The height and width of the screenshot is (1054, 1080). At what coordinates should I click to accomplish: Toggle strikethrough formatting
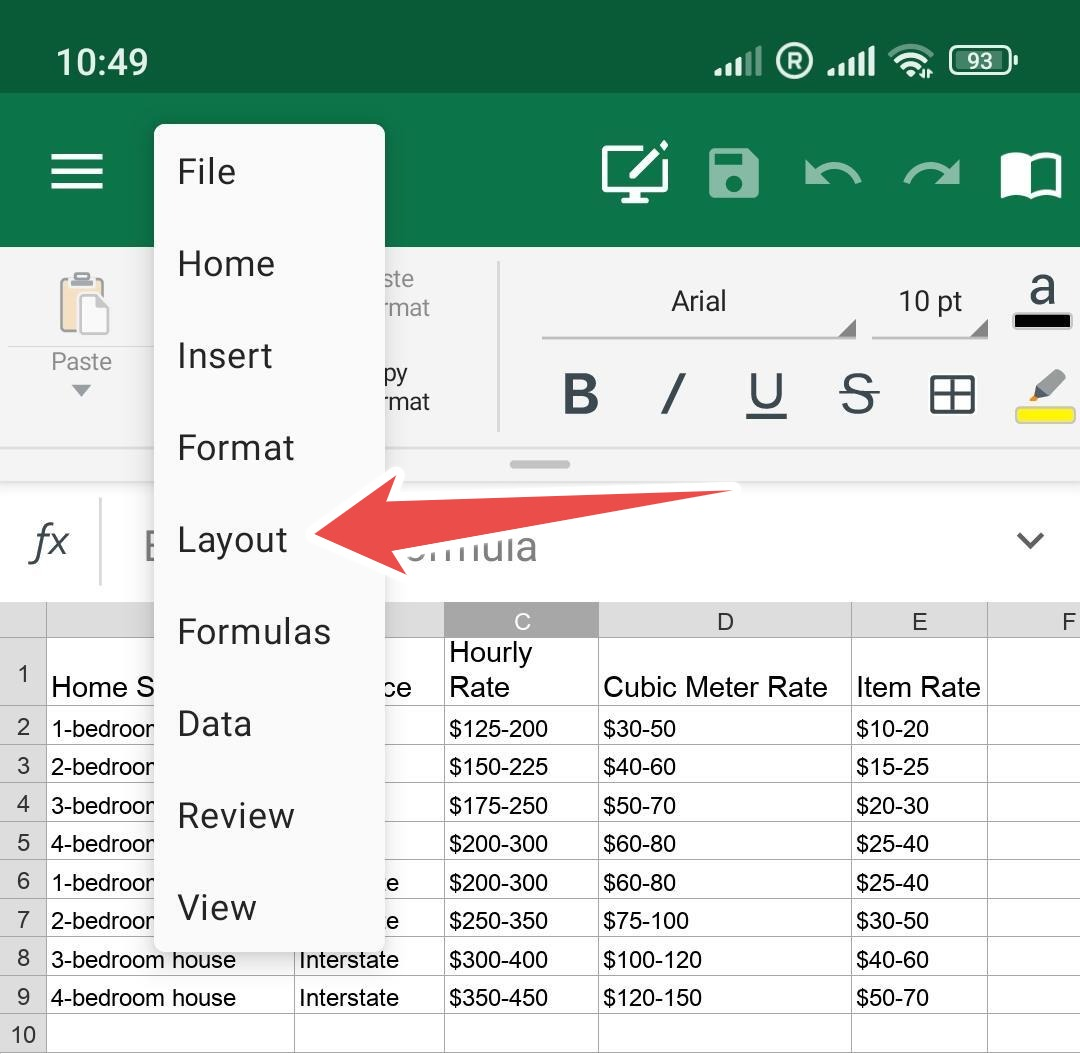pos(858,394)
